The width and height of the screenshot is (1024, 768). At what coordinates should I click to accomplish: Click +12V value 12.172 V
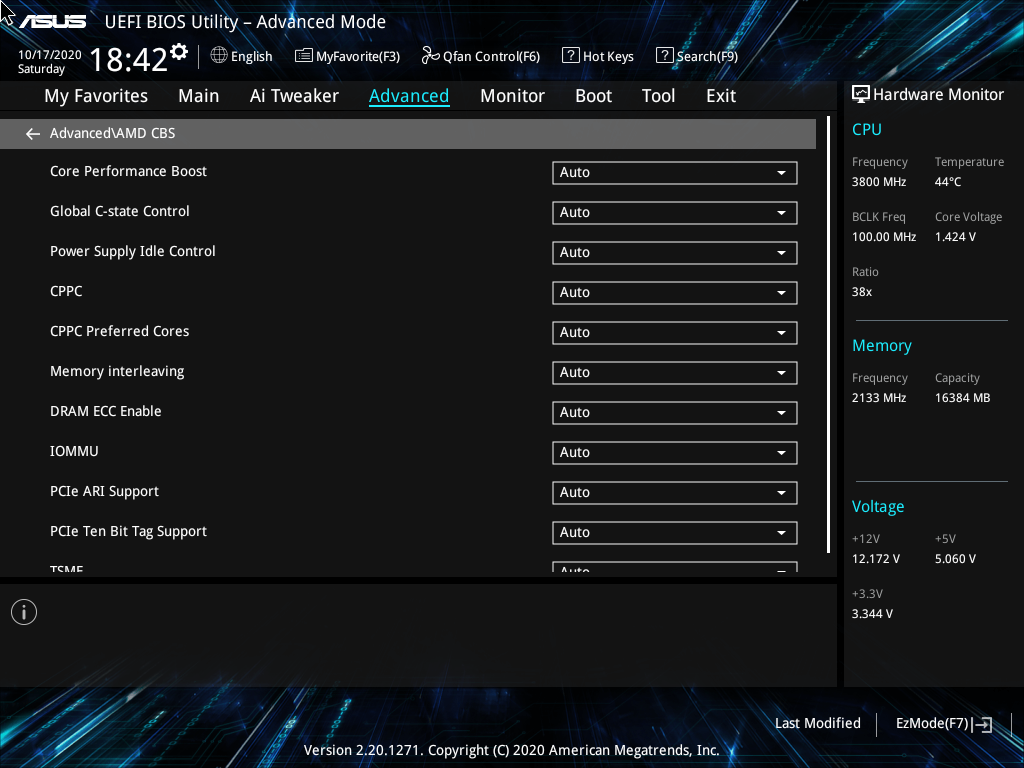point(875,559)
